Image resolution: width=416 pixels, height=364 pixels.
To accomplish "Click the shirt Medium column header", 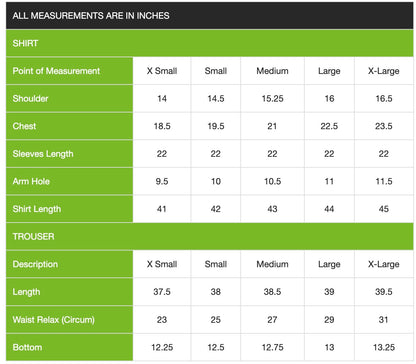I will tap(272, 71).
